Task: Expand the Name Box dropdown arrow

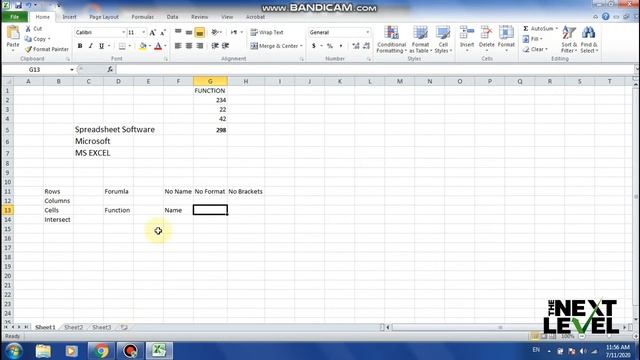Action: pos(72,70)
